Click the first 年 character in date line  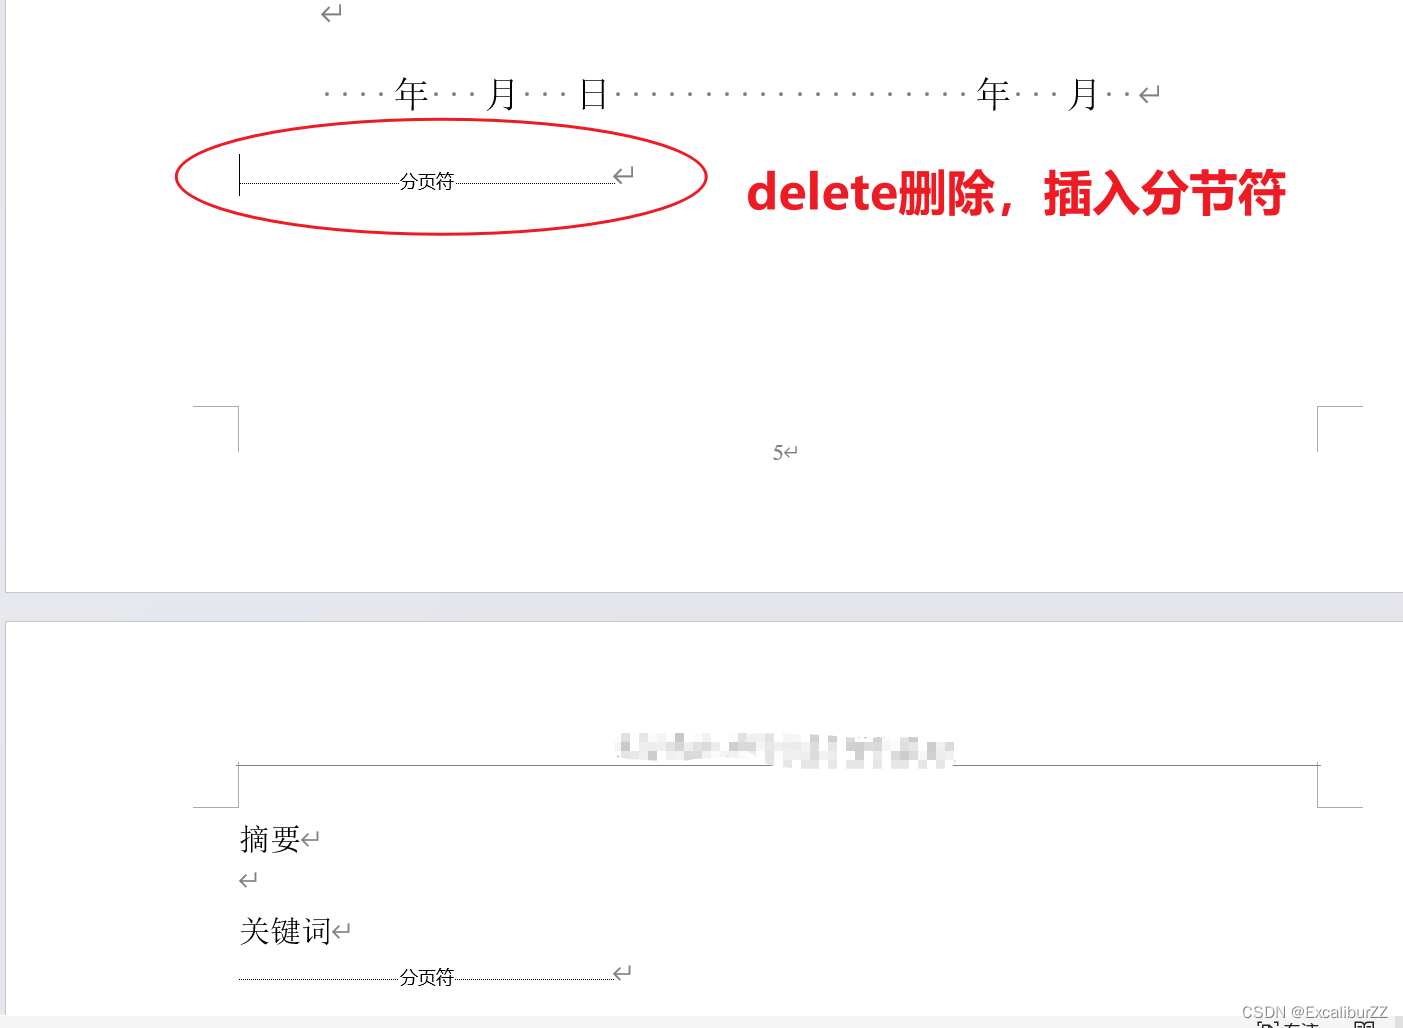point(412,95)
